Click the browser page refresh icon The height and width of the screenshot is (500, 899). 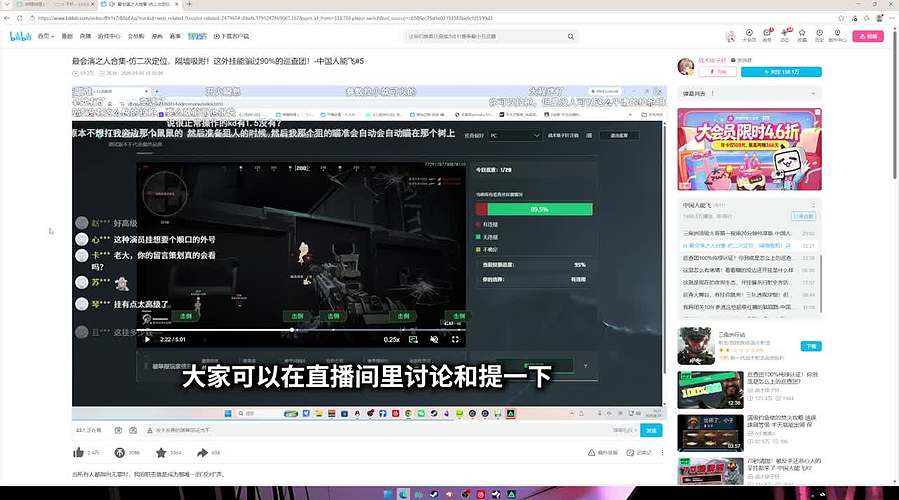(19, 18)
